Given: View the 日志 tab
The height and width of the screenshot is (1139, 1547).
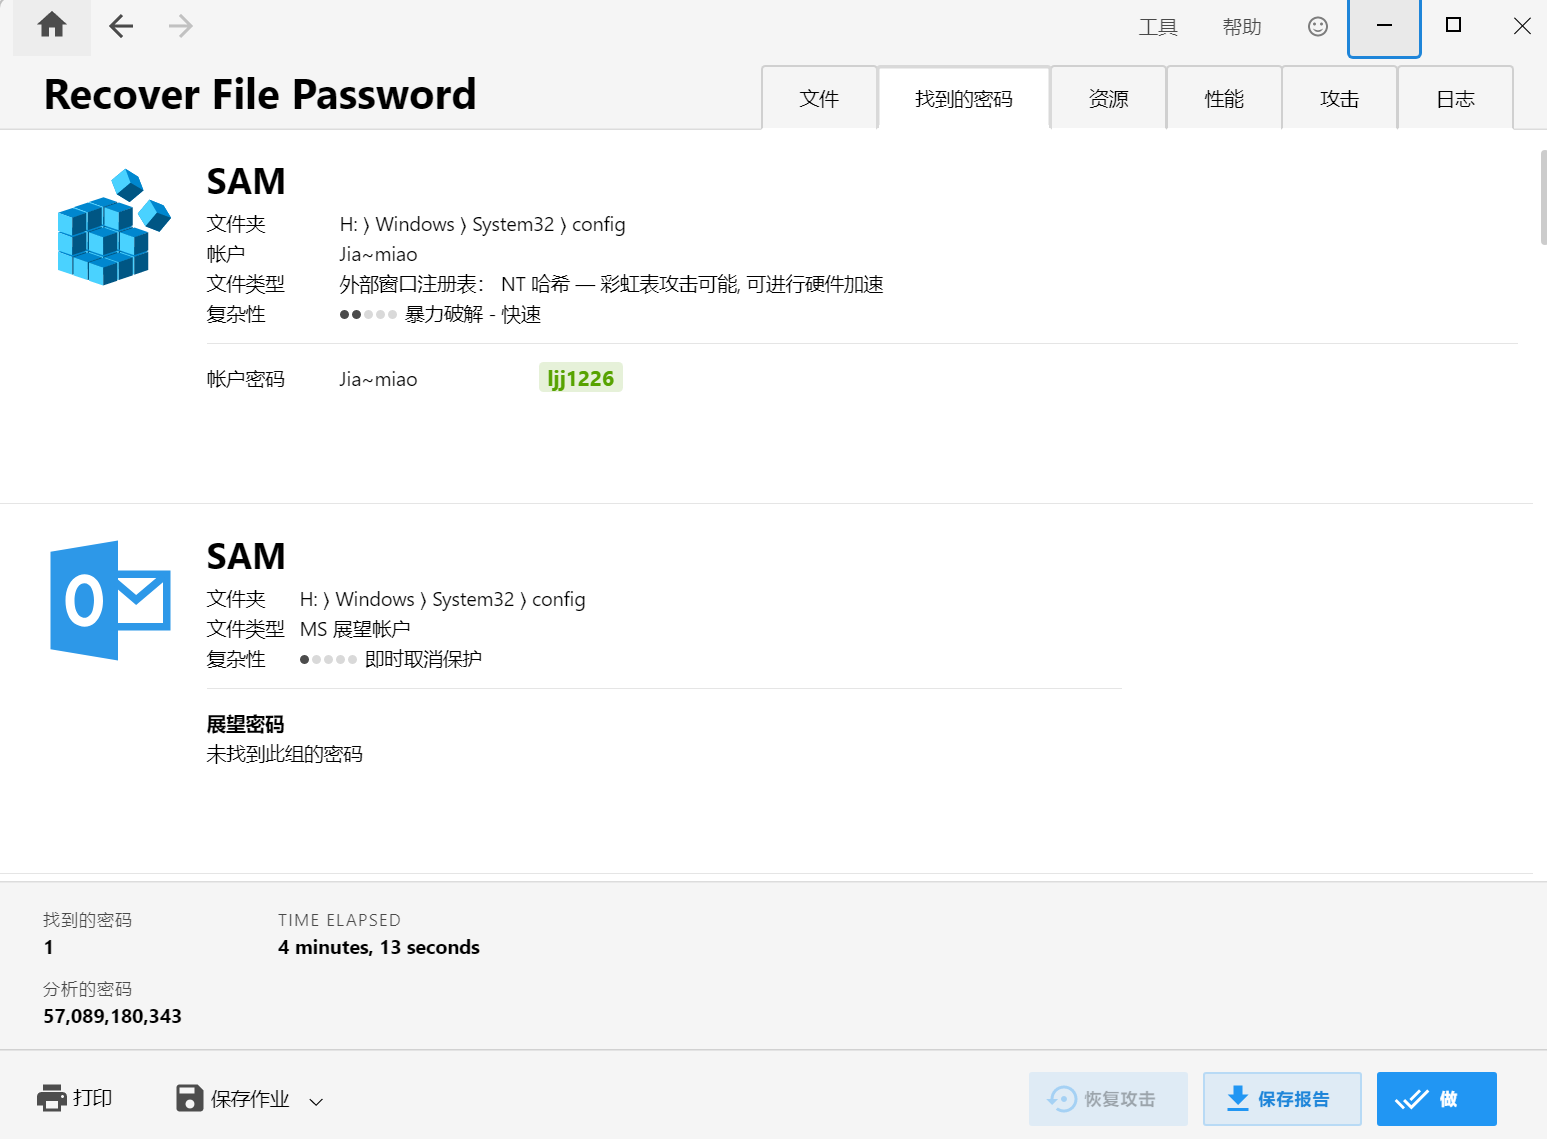Looking at the screenshot, I should pos(1455,98).
